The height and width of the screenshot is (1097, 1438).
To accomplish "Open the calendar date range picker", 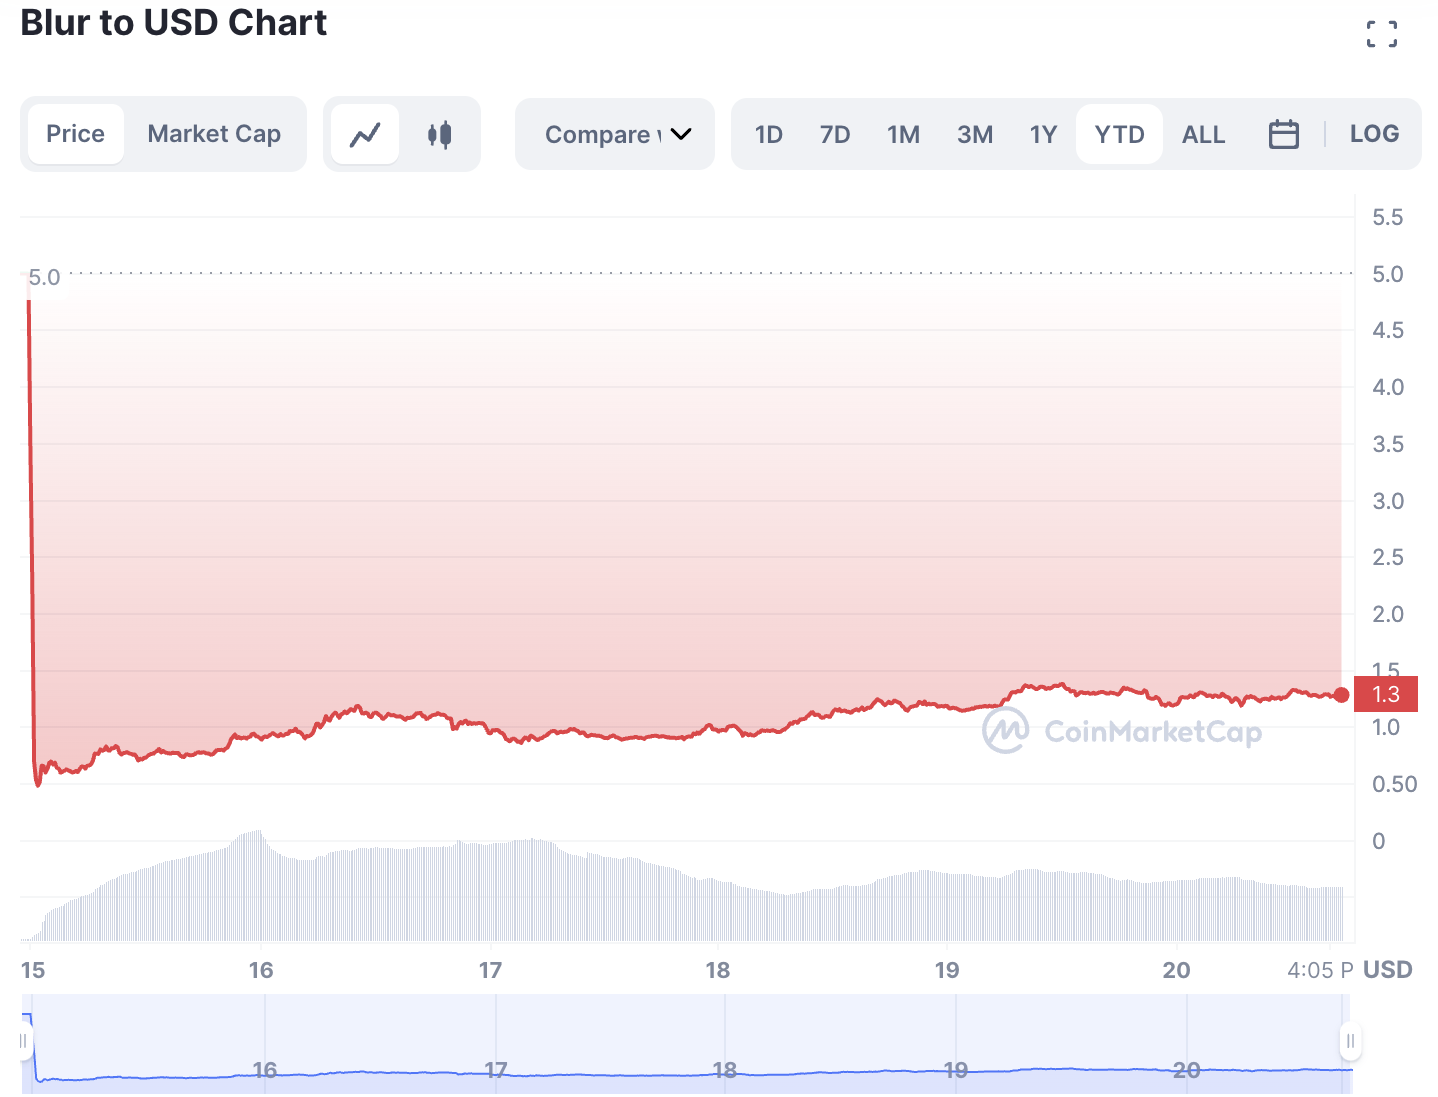I will (x=1283, y=134).
